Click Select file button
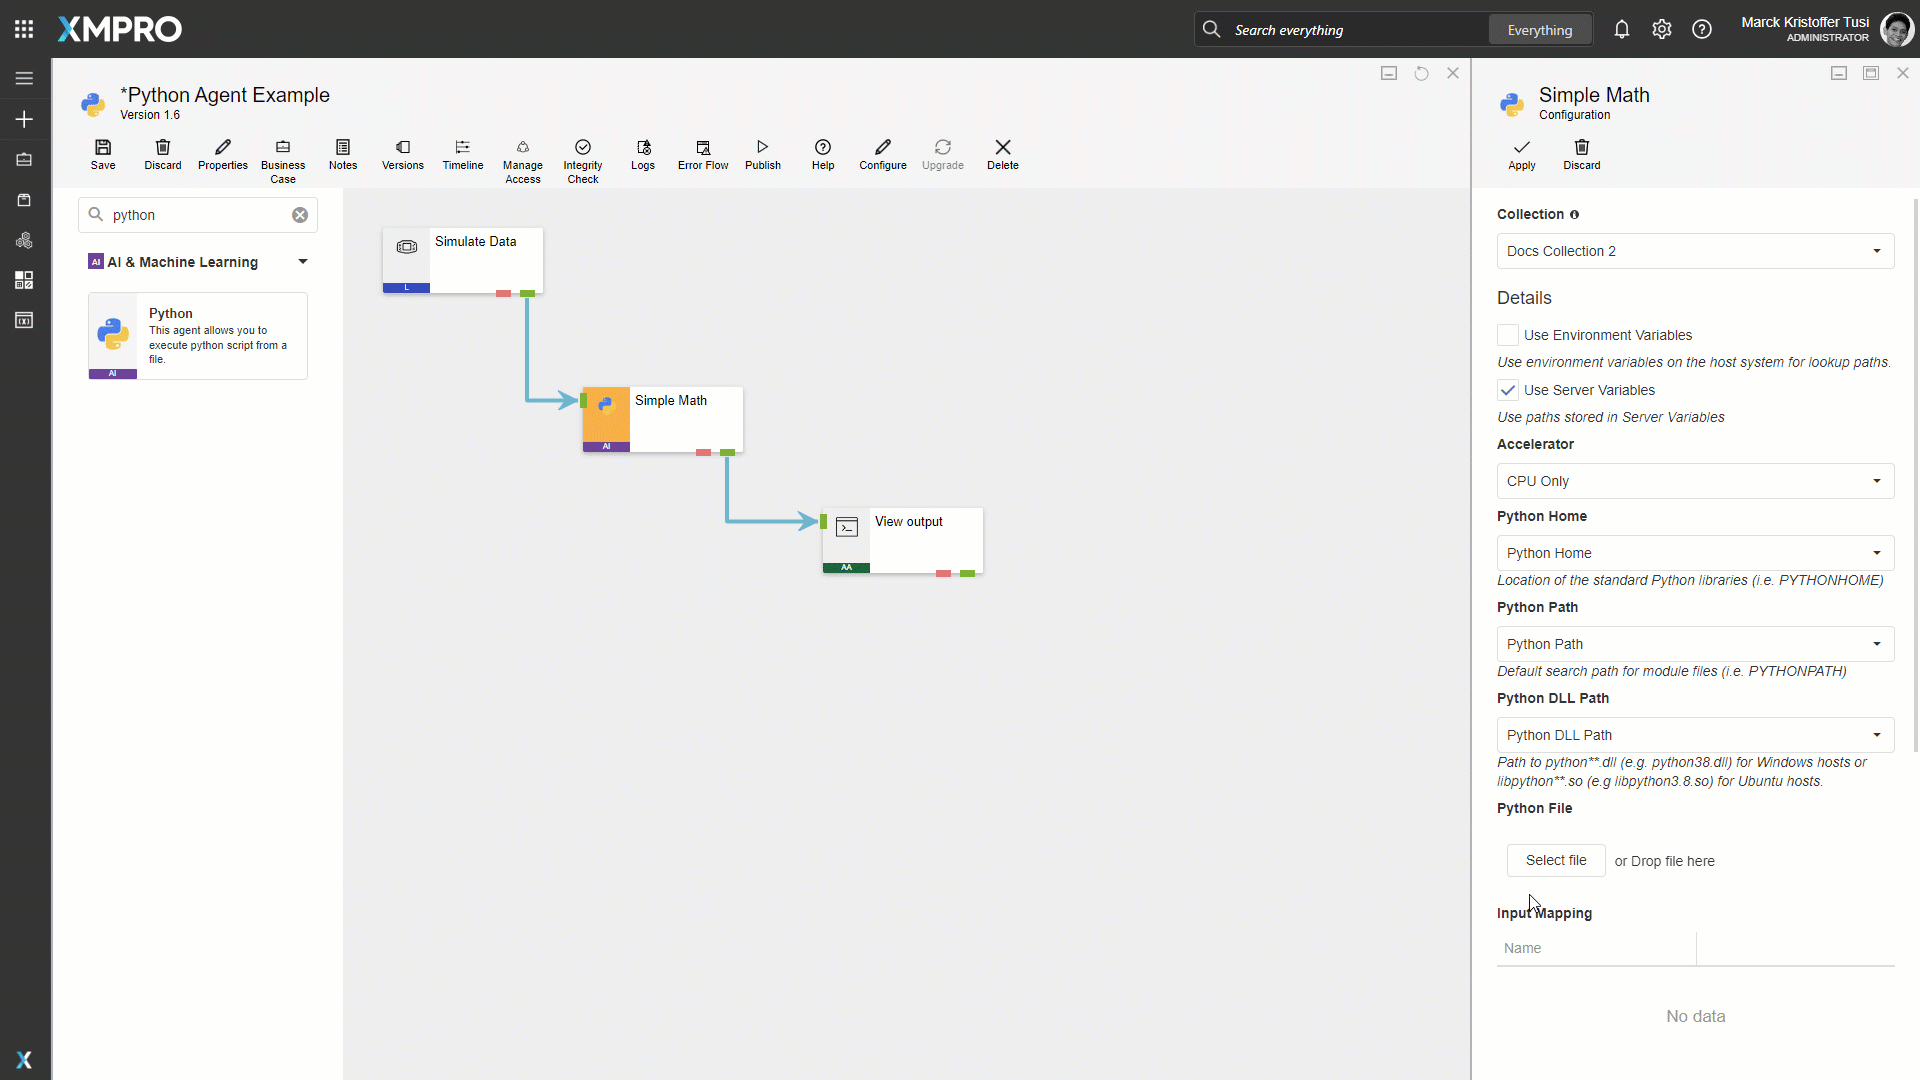1920x1080 pixels. [x=1555, y=860]
